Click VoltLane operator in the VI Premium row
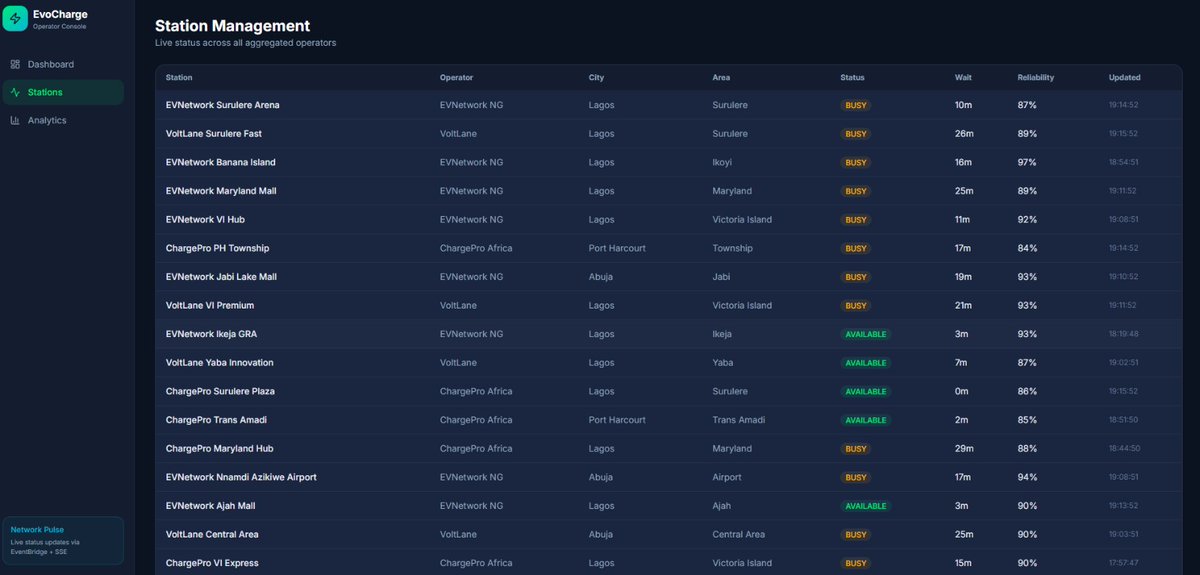This screenshot has height=575, width=1200. pyautogui.click(x=458, y=305)
